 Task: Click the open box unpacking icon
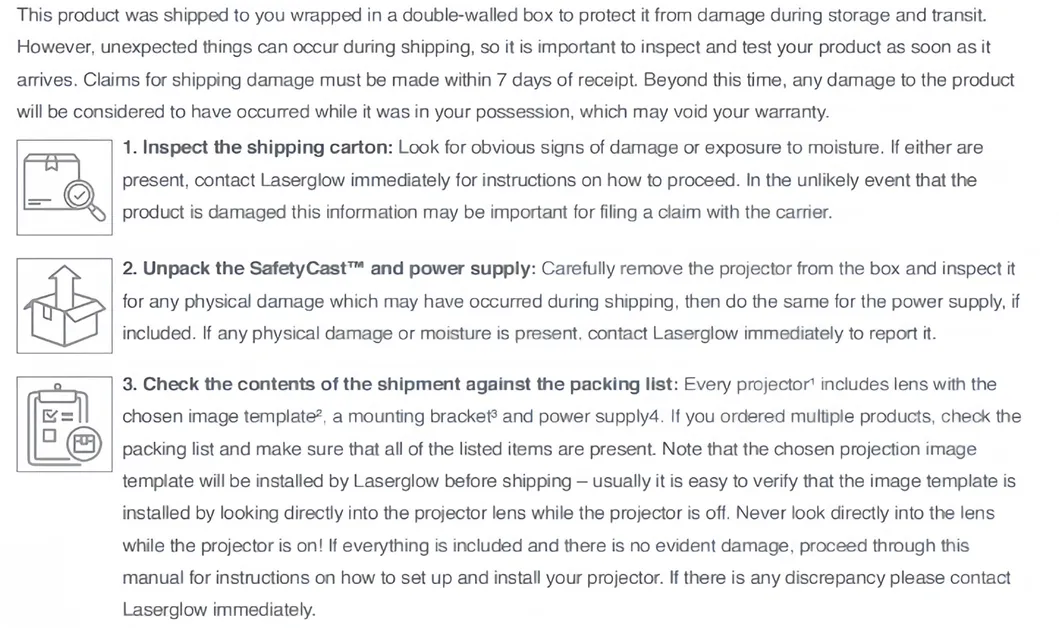pyautogui.click(x=64, y=306)
